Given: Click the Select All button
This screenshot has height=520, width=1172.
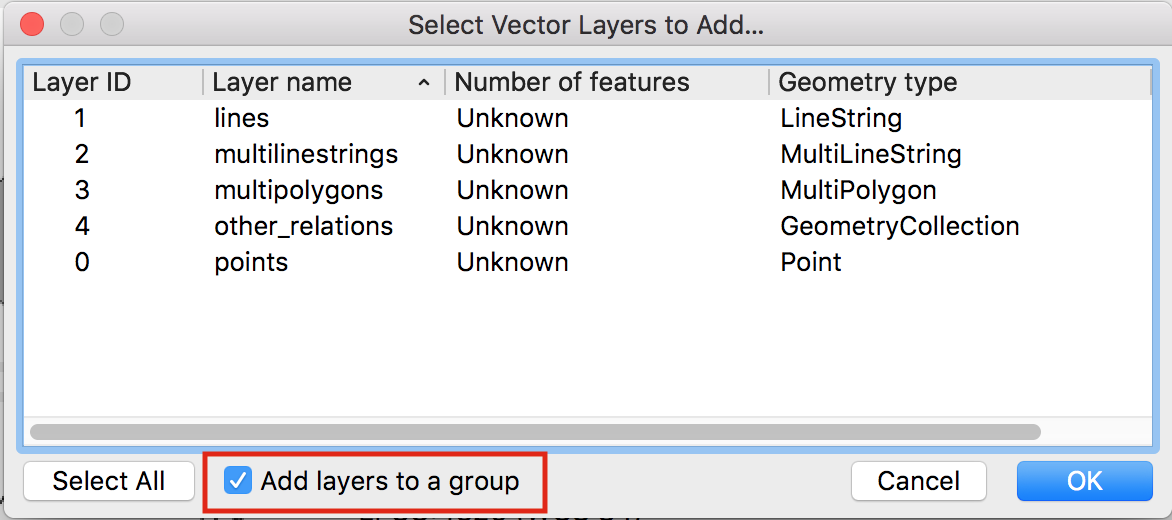Looking at the screenshot, I should coord(108,481).
